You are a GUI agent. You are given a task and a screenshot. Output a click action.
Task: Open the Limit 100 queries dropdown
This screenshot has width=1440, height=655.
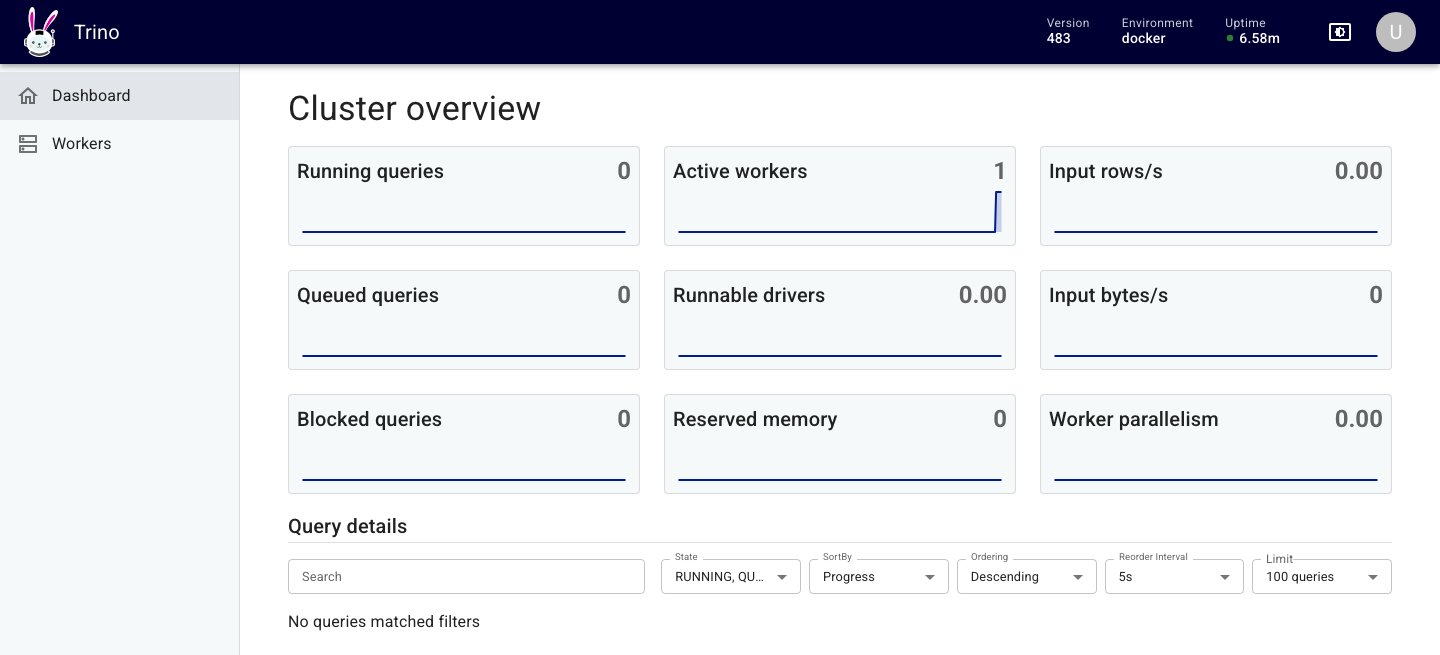point(1322,576)
